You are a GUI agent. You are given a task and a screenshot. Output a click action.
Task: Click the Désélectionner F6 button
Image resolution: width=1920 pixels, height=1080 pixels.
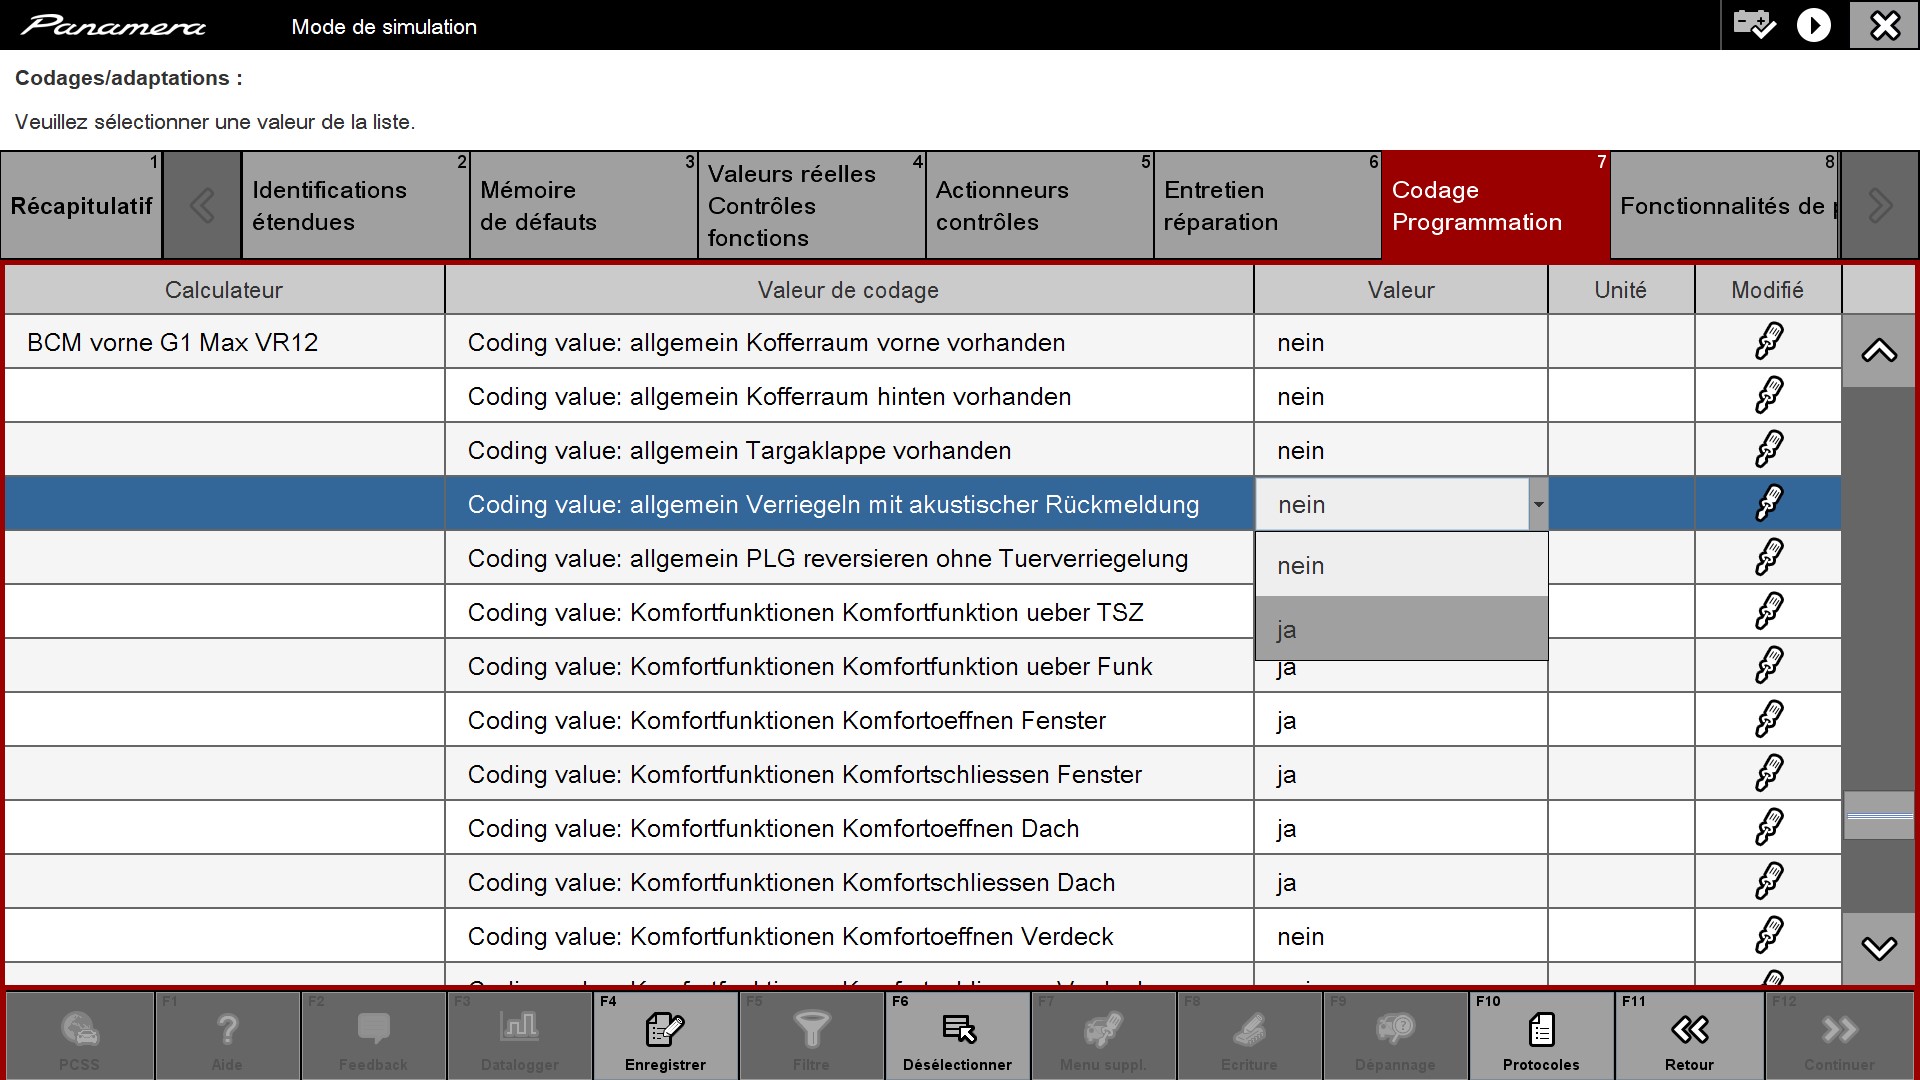coord(957,1035)
